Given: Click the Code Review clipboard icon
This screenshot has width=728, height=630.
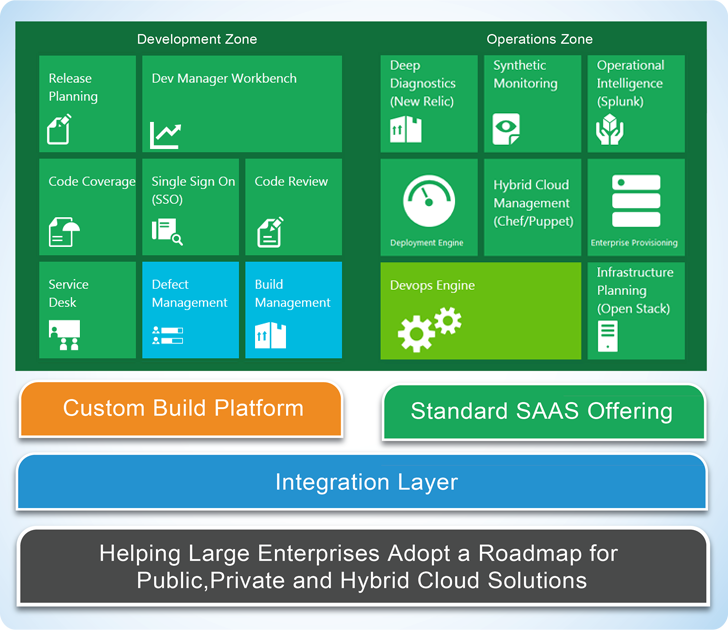Looking at the screenshot, I should coord(270,232).
